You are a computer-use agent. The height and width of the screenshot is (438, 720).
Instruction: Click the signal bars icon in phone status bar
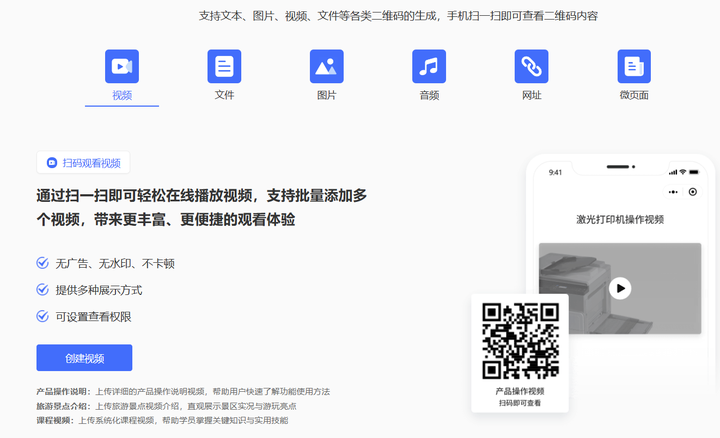point(673,172)
